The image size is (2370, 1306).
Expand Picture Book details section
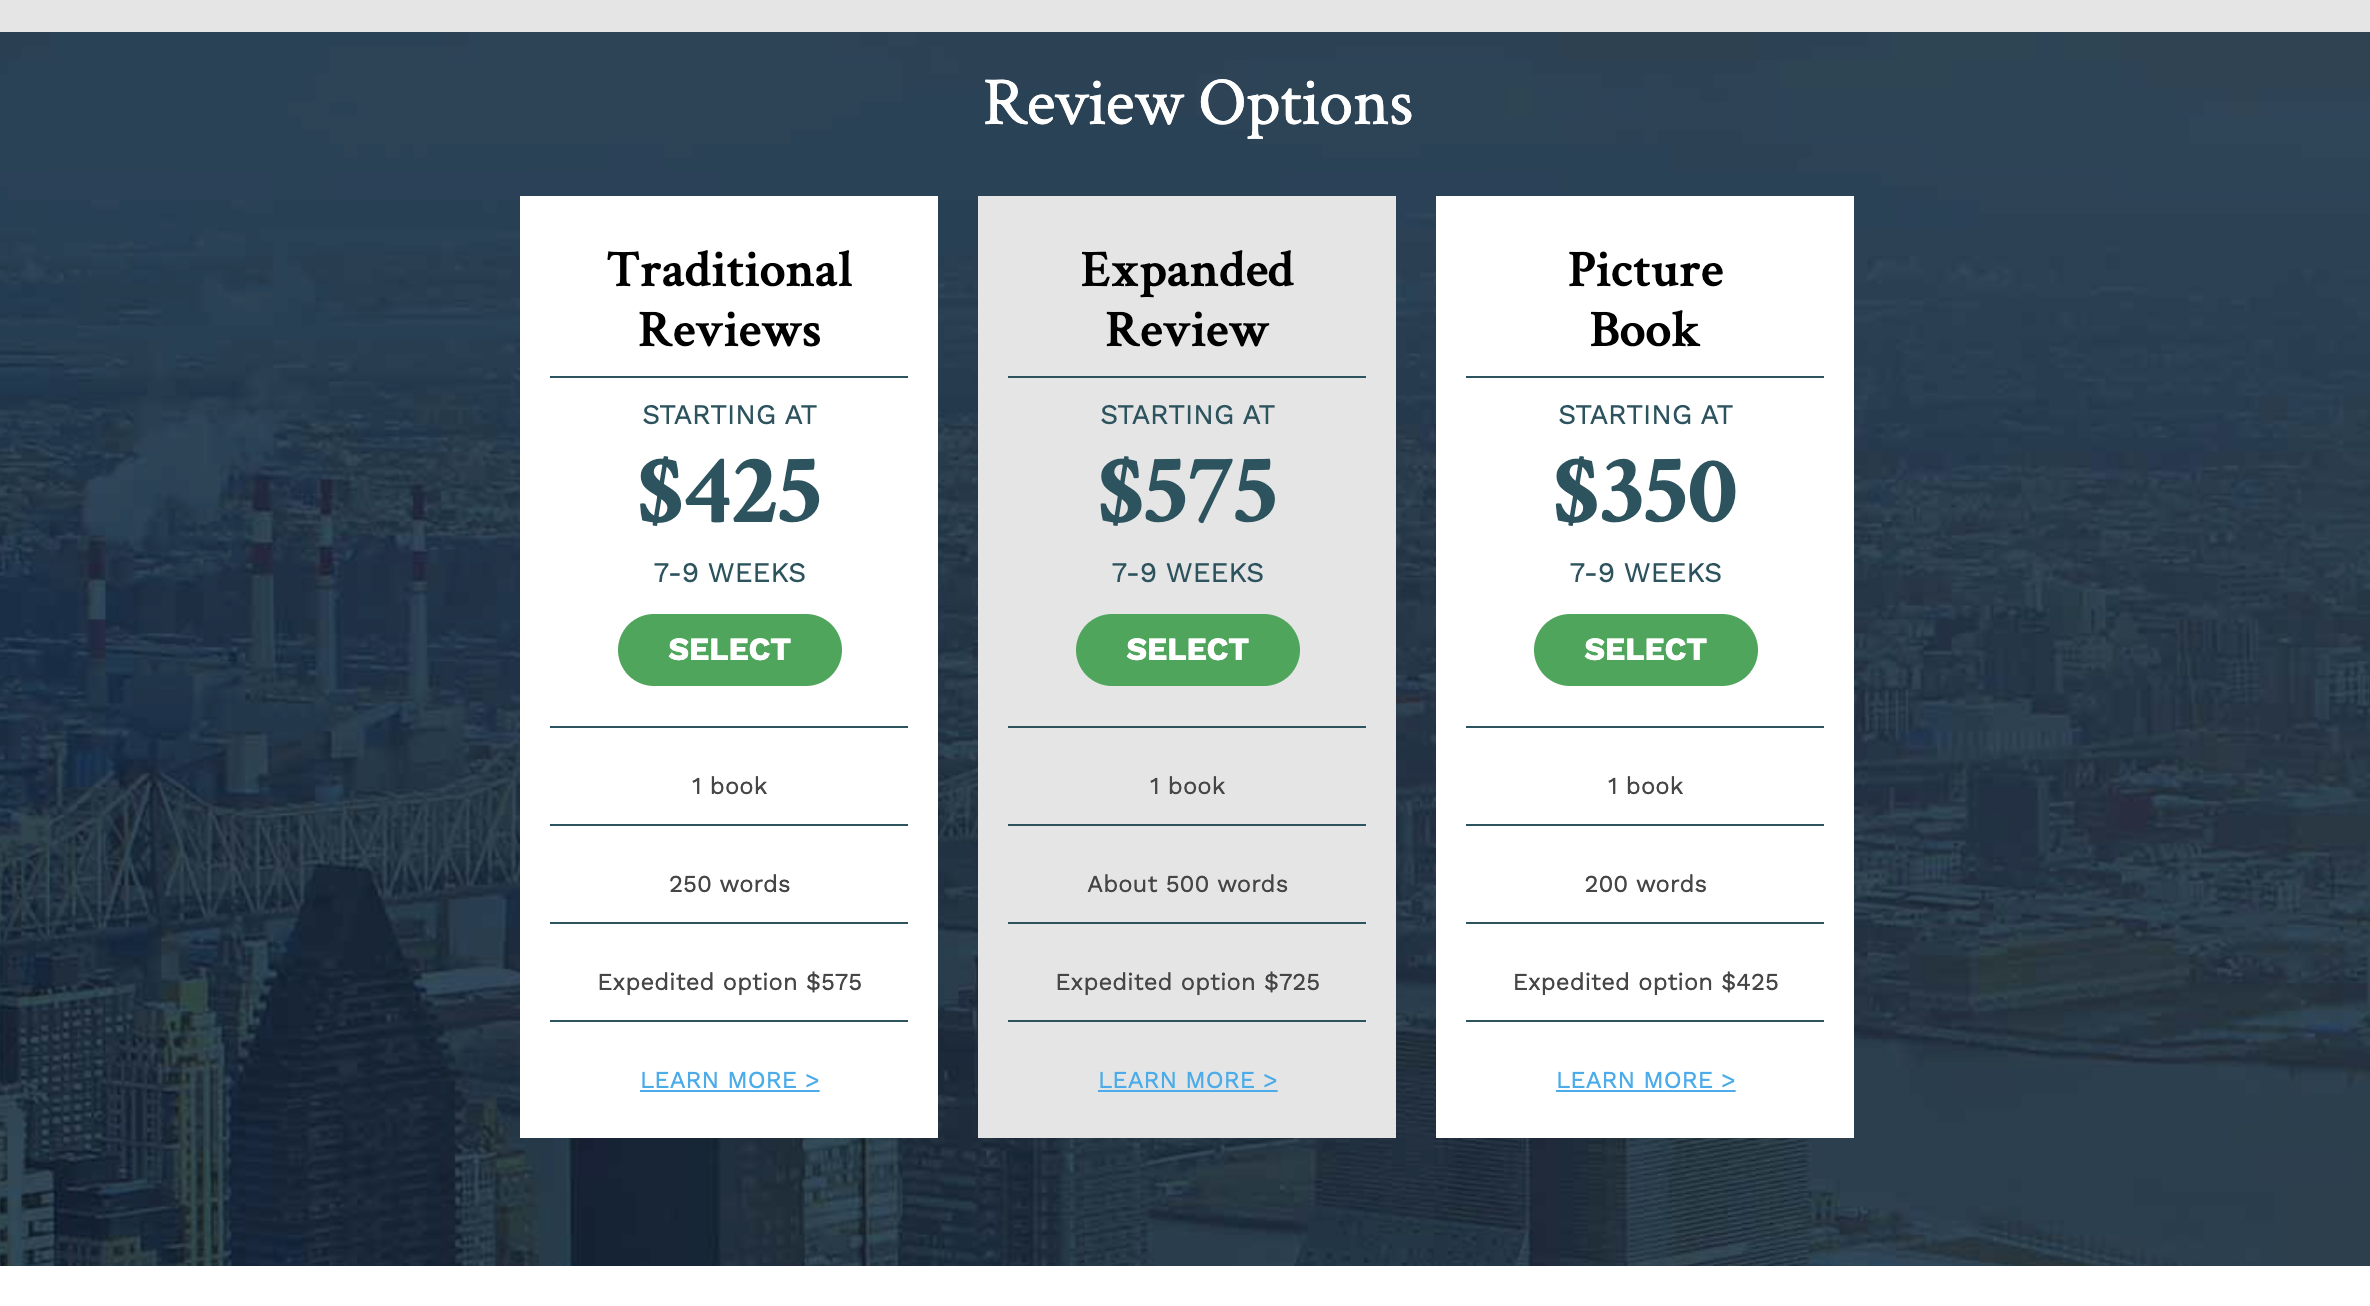tap(1643, 1078)
